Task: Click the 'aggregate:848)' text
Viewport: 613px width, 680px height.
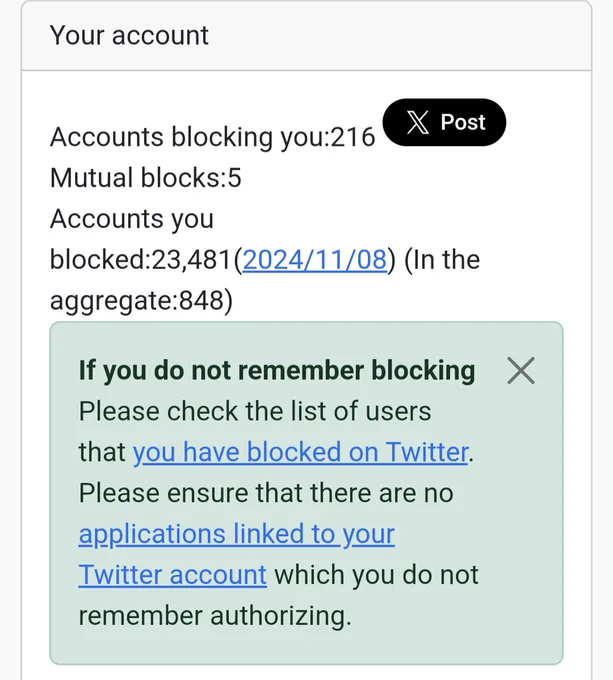Action: click(141, 301)
